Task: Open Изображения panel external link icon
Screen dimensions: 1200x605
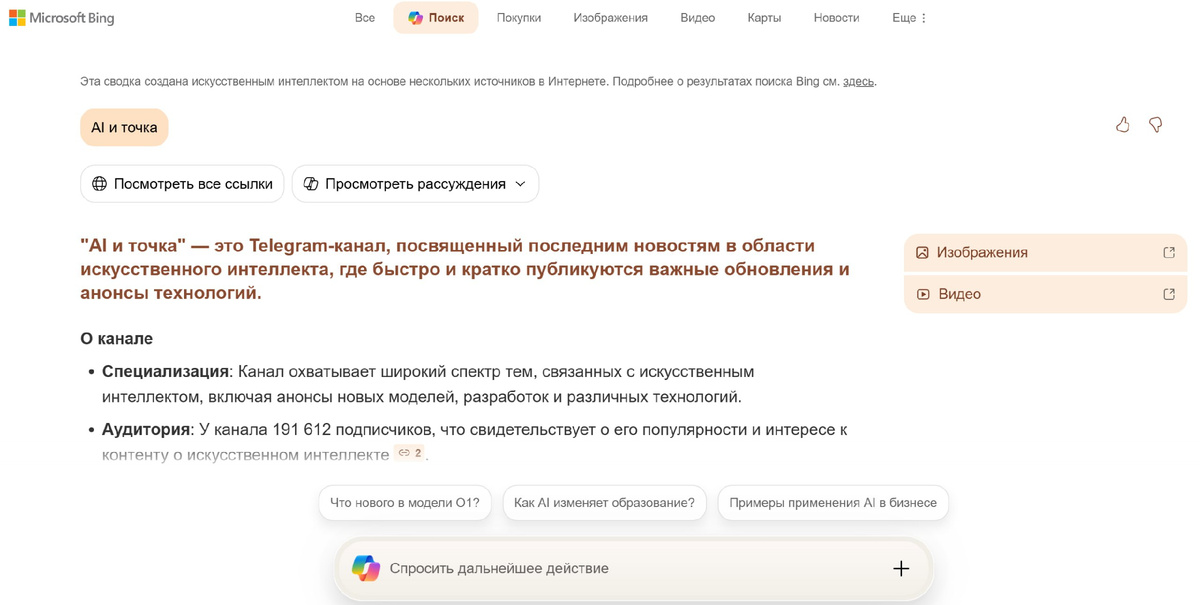Action: (1169, 253)
